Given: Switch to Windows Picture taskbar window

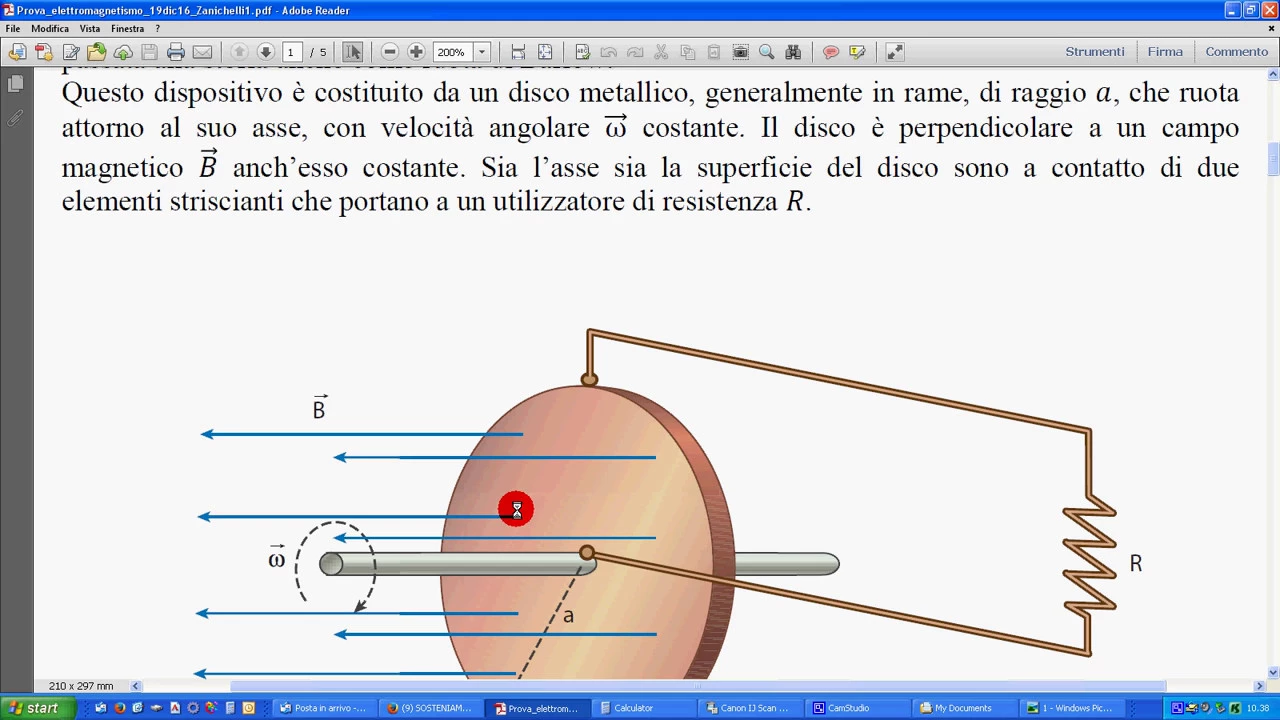Looking at the screenshot, I should point(1072,708).
